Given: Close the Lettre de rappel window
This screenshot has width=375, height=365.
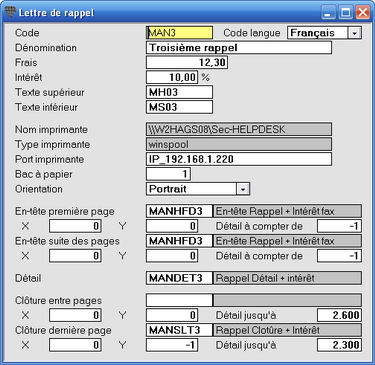Looking at the screenshot, I should tap(363, 13).
